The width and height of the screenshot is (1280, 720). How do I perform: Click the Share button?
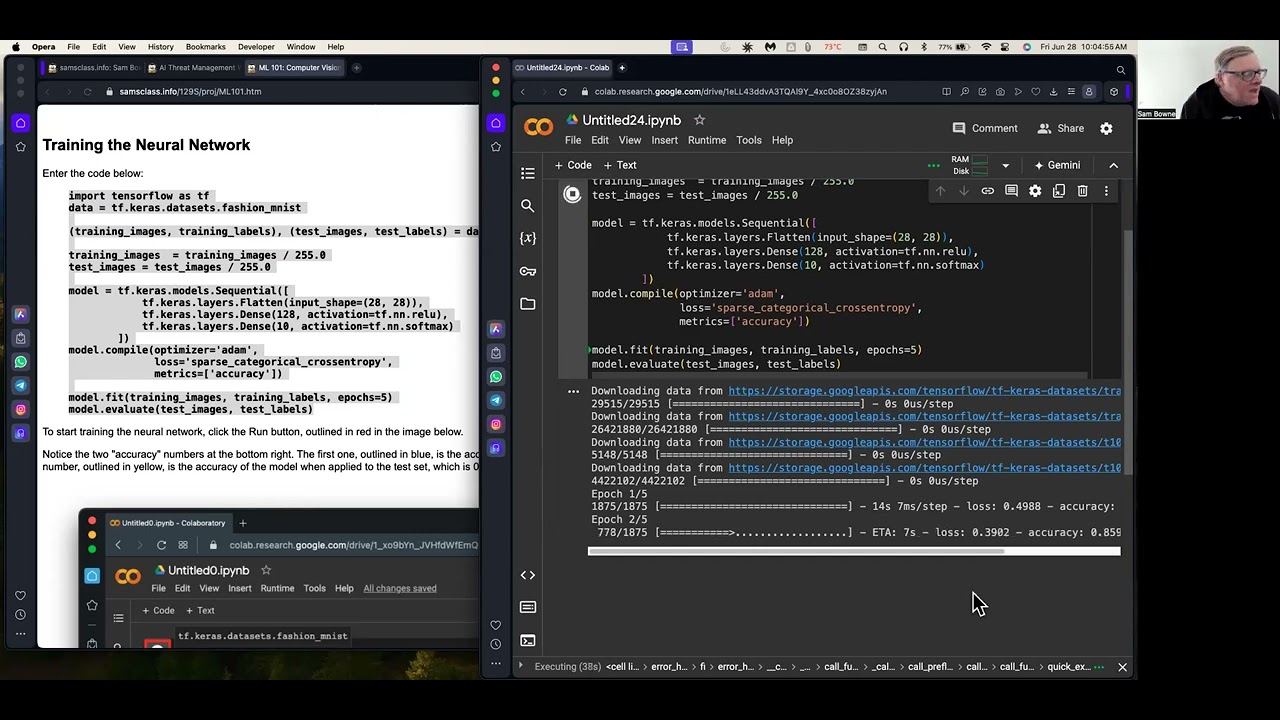pyautogui.click(x=1061, y=128)
